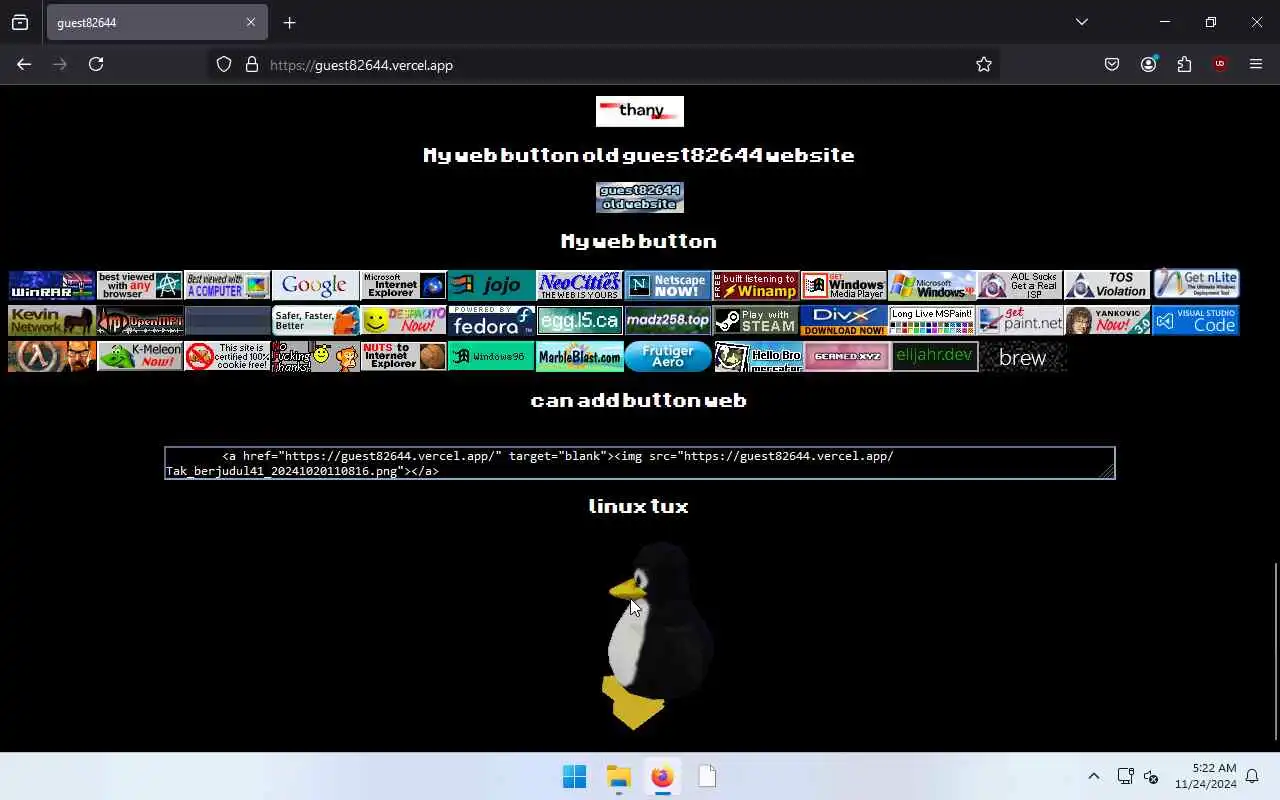This screenshot has width=1280, height=800.
Task: Open File Explorer from the taskbar
Action: 618,777
